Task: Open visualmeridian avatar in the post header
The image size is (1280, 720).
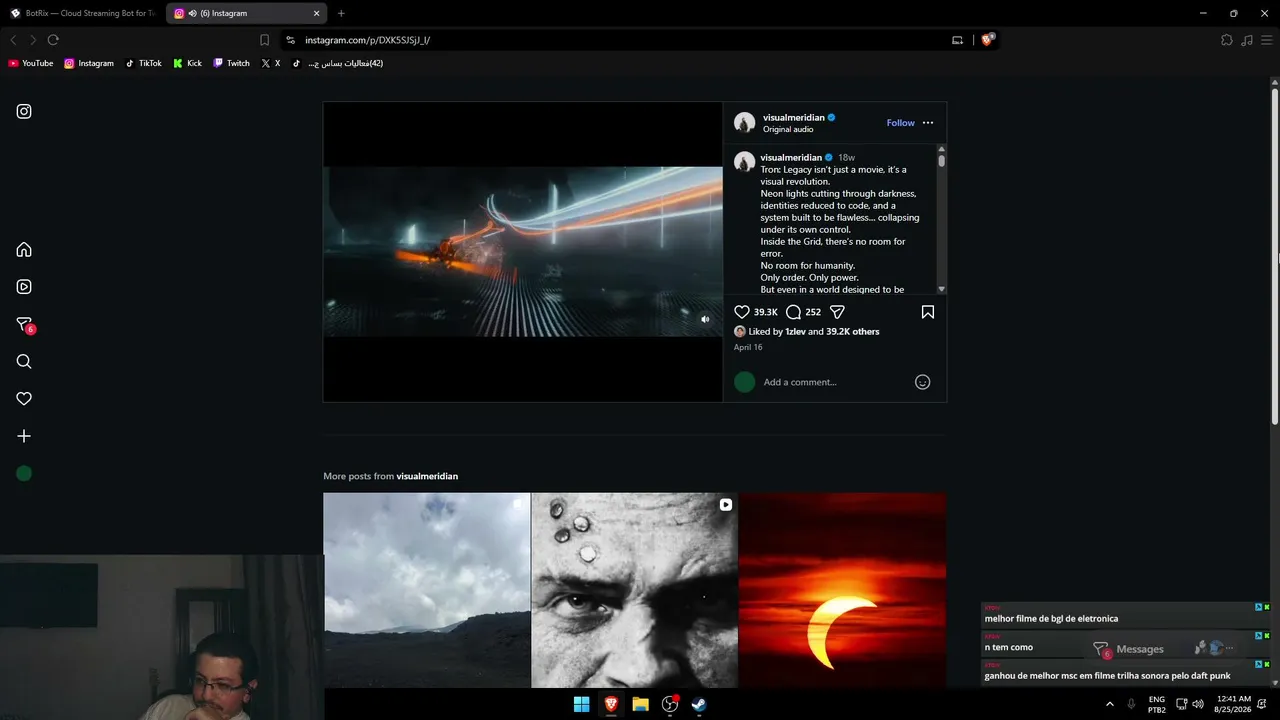Action: [745, 123]
